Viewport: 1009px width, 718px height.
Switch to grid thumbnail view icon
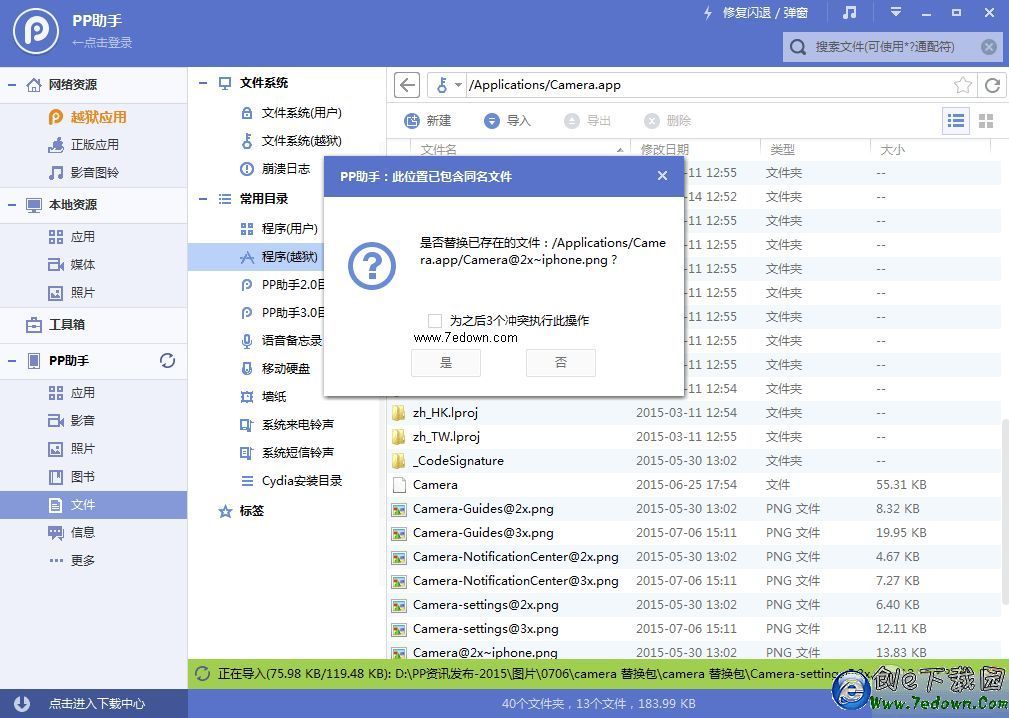click(x=986, y=121)
